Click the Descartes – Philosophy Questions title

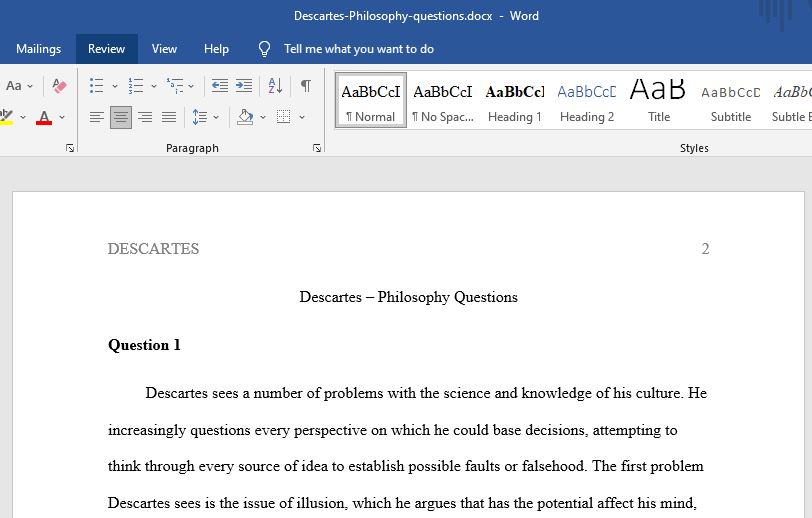[x=409, y=297]
